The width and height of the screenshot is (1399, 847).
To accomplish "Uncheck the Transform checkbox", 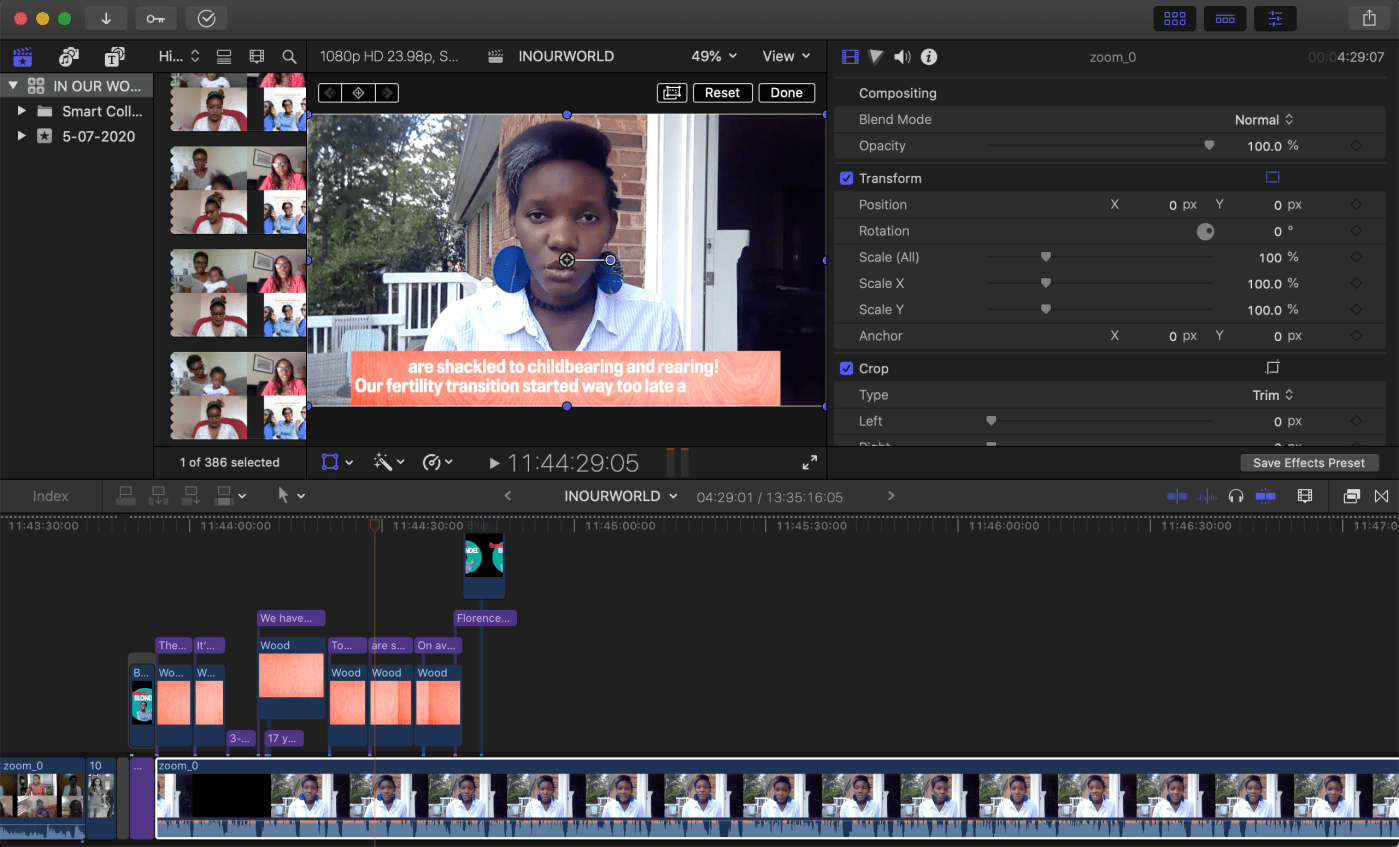I will tap(846, 178).
